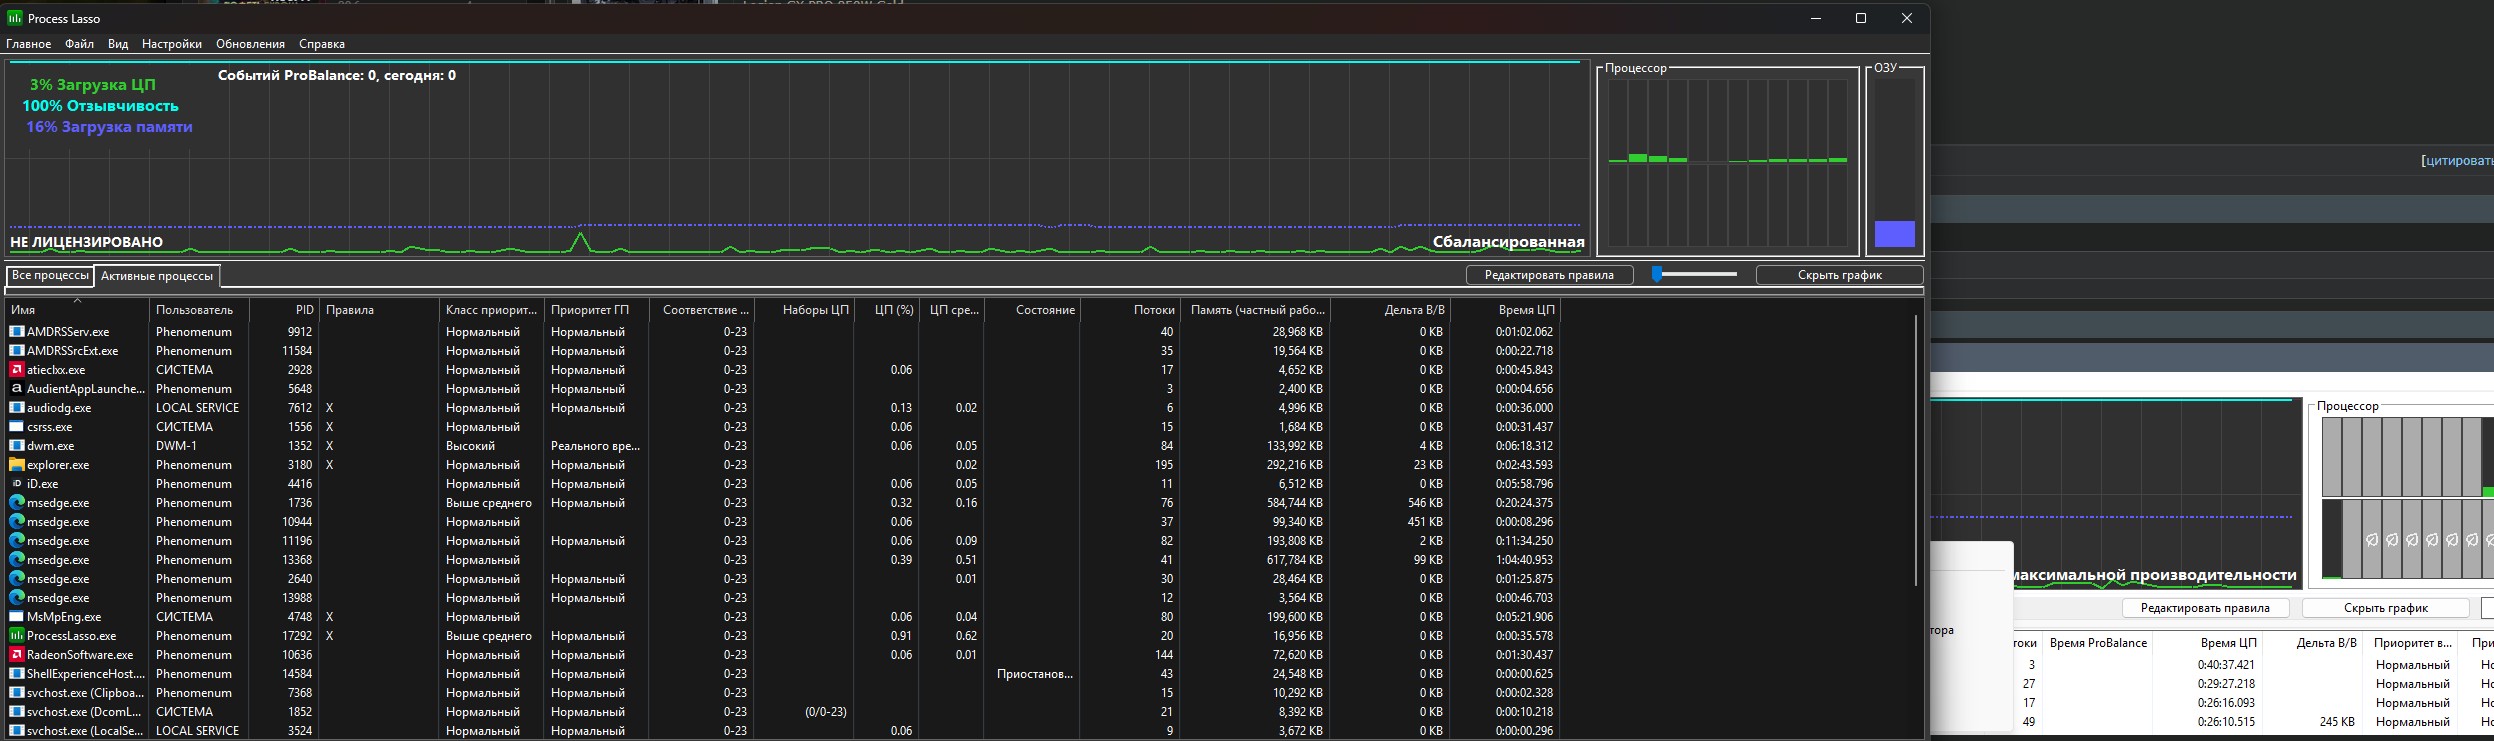Open the Вид menu
Image resolution: width=2494 pixels, height=741 pixels.
pyautogui.click(x=118, y=44)
